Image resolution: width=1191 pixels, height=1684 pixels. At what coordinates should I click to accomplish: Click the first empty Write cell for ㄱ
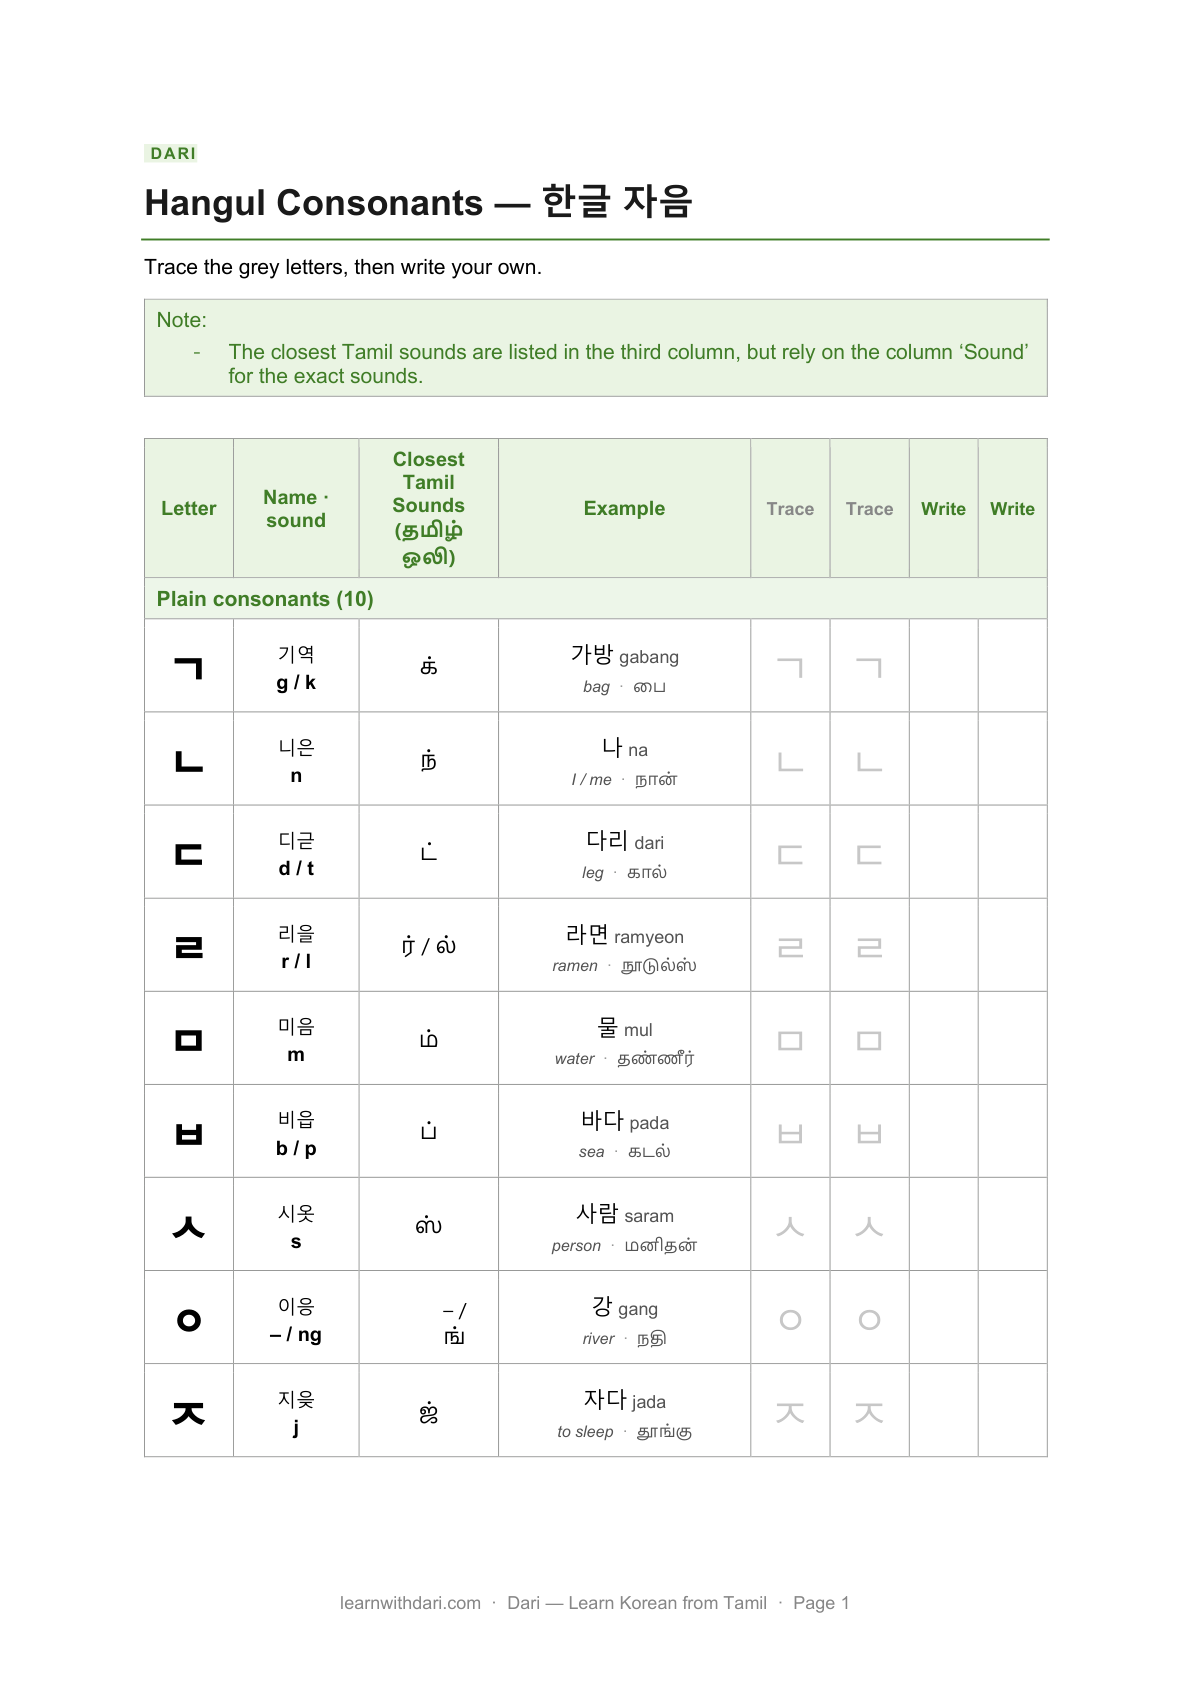[943, 666]
